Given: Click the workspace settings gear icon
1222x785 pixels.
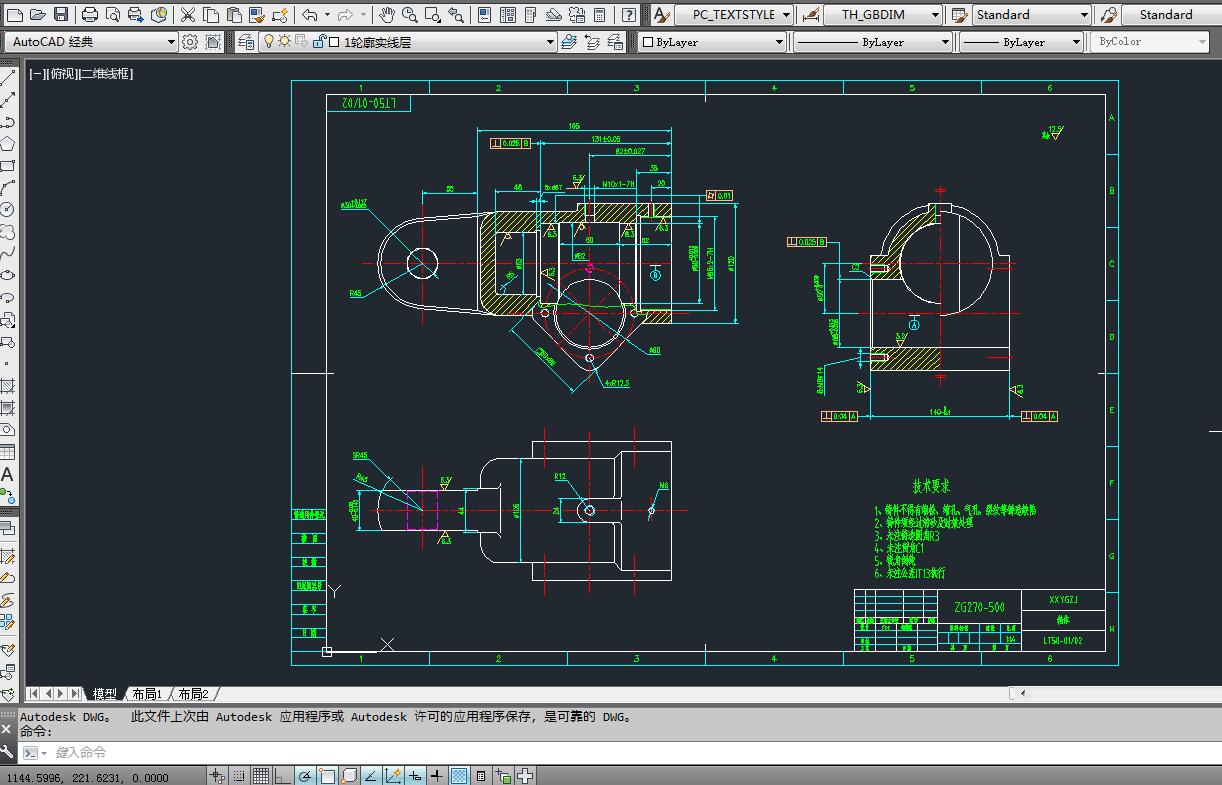Looking at the screenshot, I should point(190,41).
